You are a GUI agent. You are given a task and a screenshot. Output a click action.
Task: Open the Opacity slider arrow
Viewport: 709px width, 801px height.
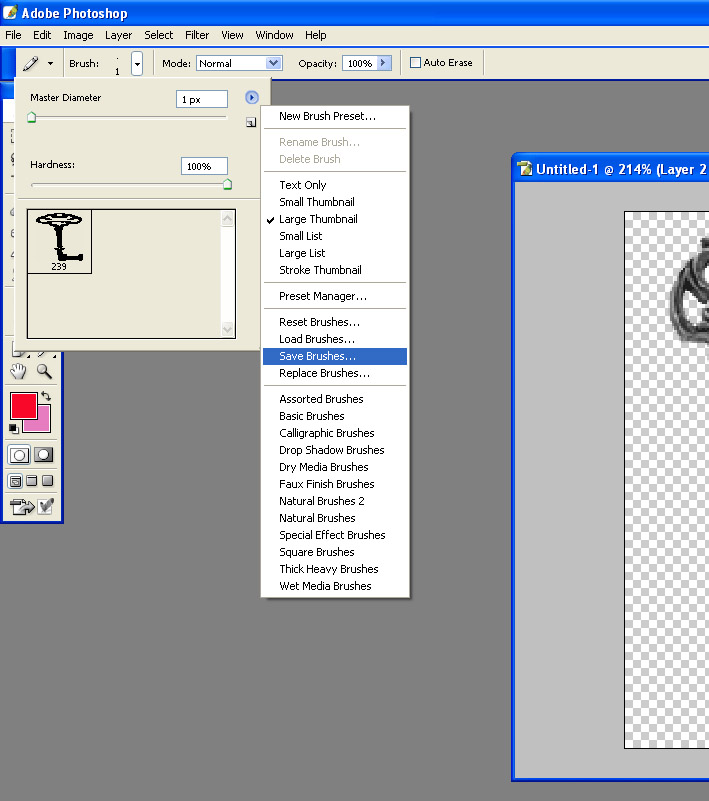point(384,63)
